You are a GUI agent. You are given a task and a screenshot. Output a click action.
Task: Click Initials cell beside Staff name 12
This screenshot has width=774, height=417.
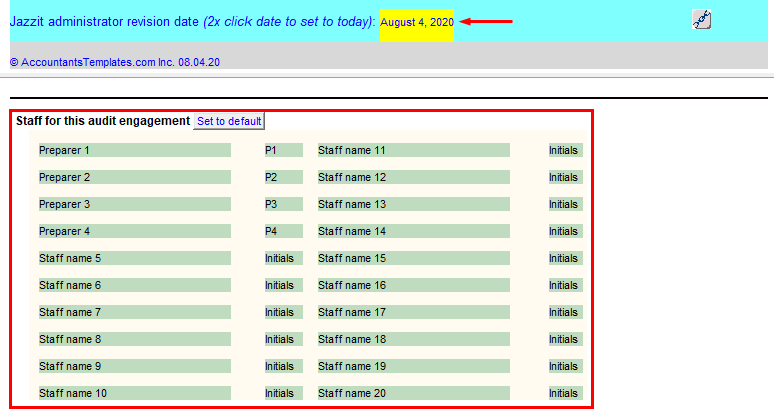(564, 177)
